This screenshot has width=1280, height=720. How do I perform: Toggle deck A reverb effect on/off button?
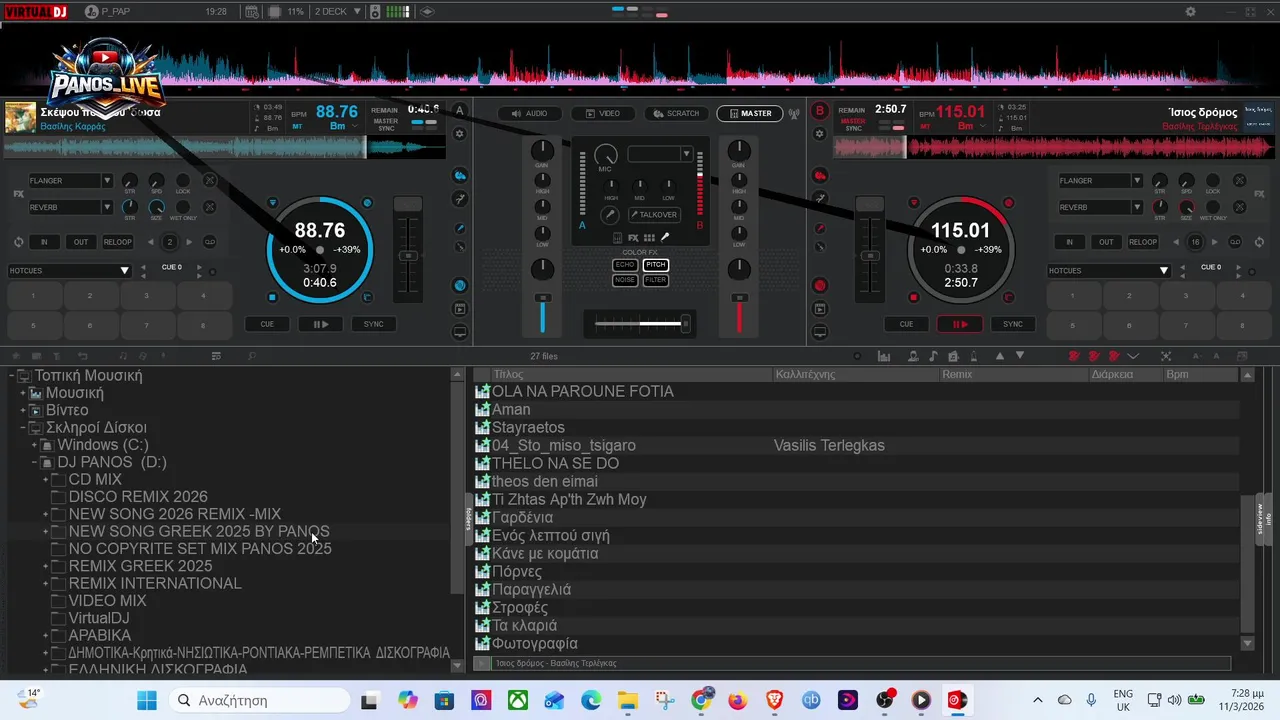210,207
